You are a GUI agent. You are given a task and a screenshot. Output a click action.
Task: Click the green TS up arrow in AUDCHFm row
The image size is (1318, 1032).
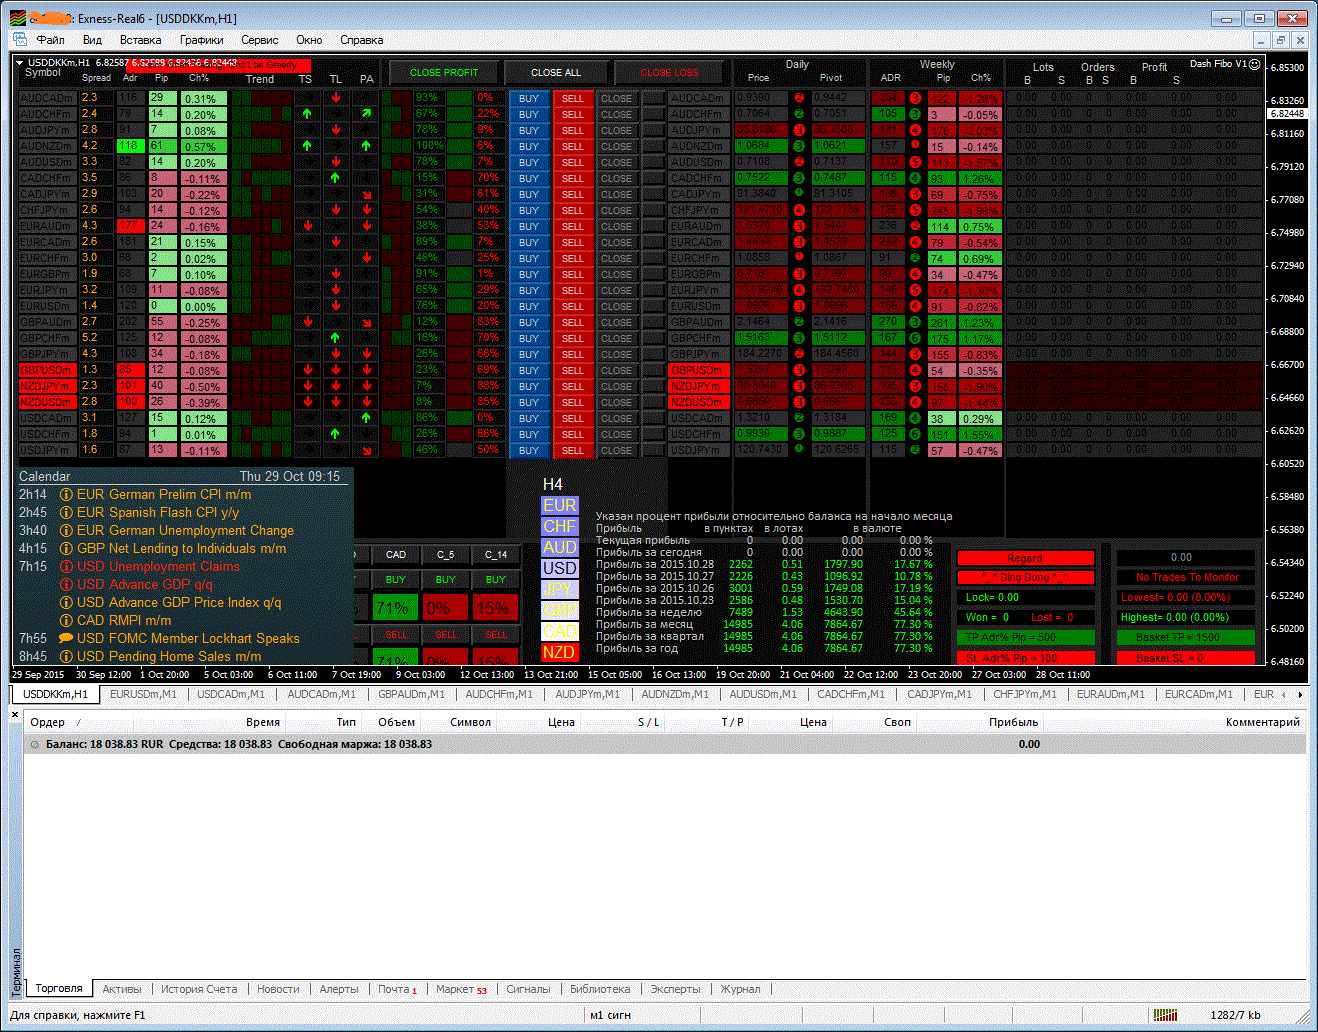pos(307,114)
